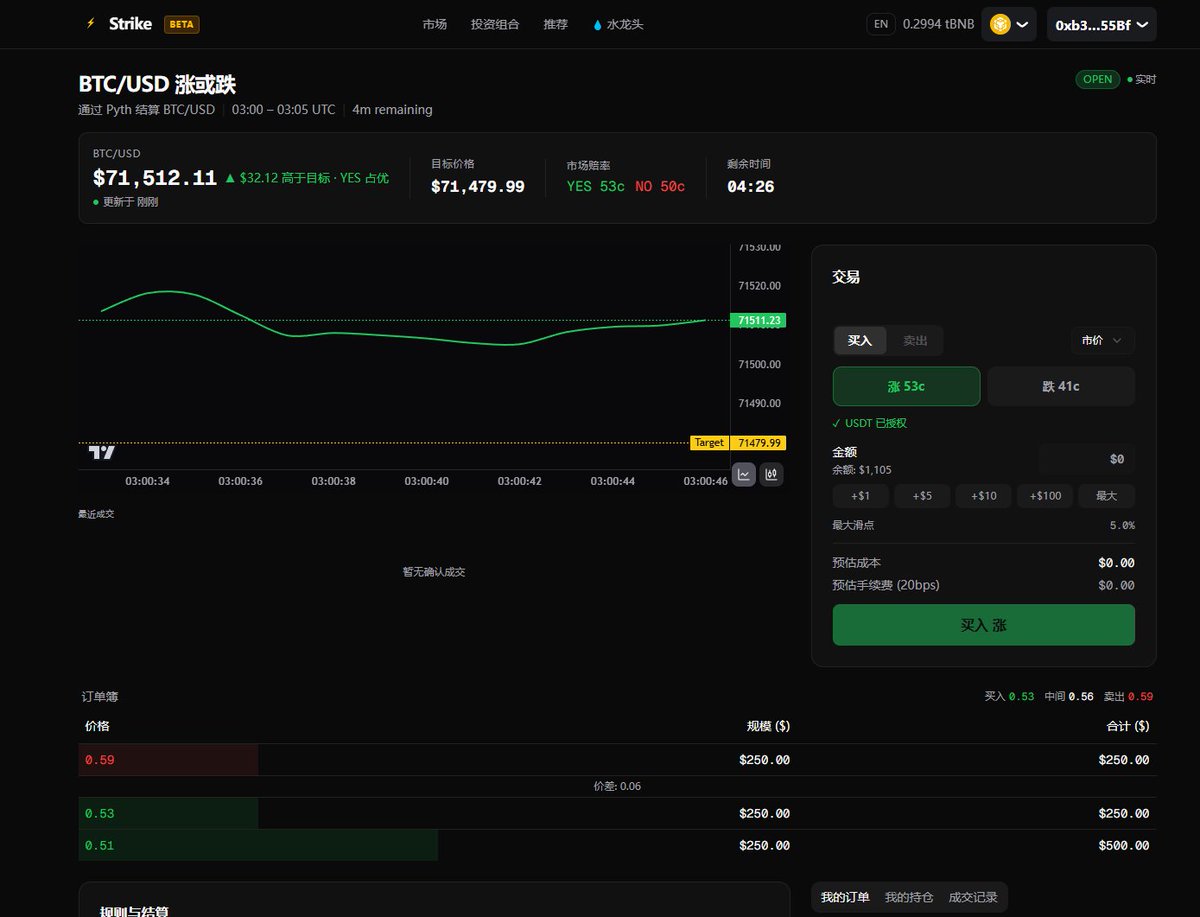Click the 中间 0.56 mid price
This screenshot has height=917, width=1200.
pos(1068,697)
